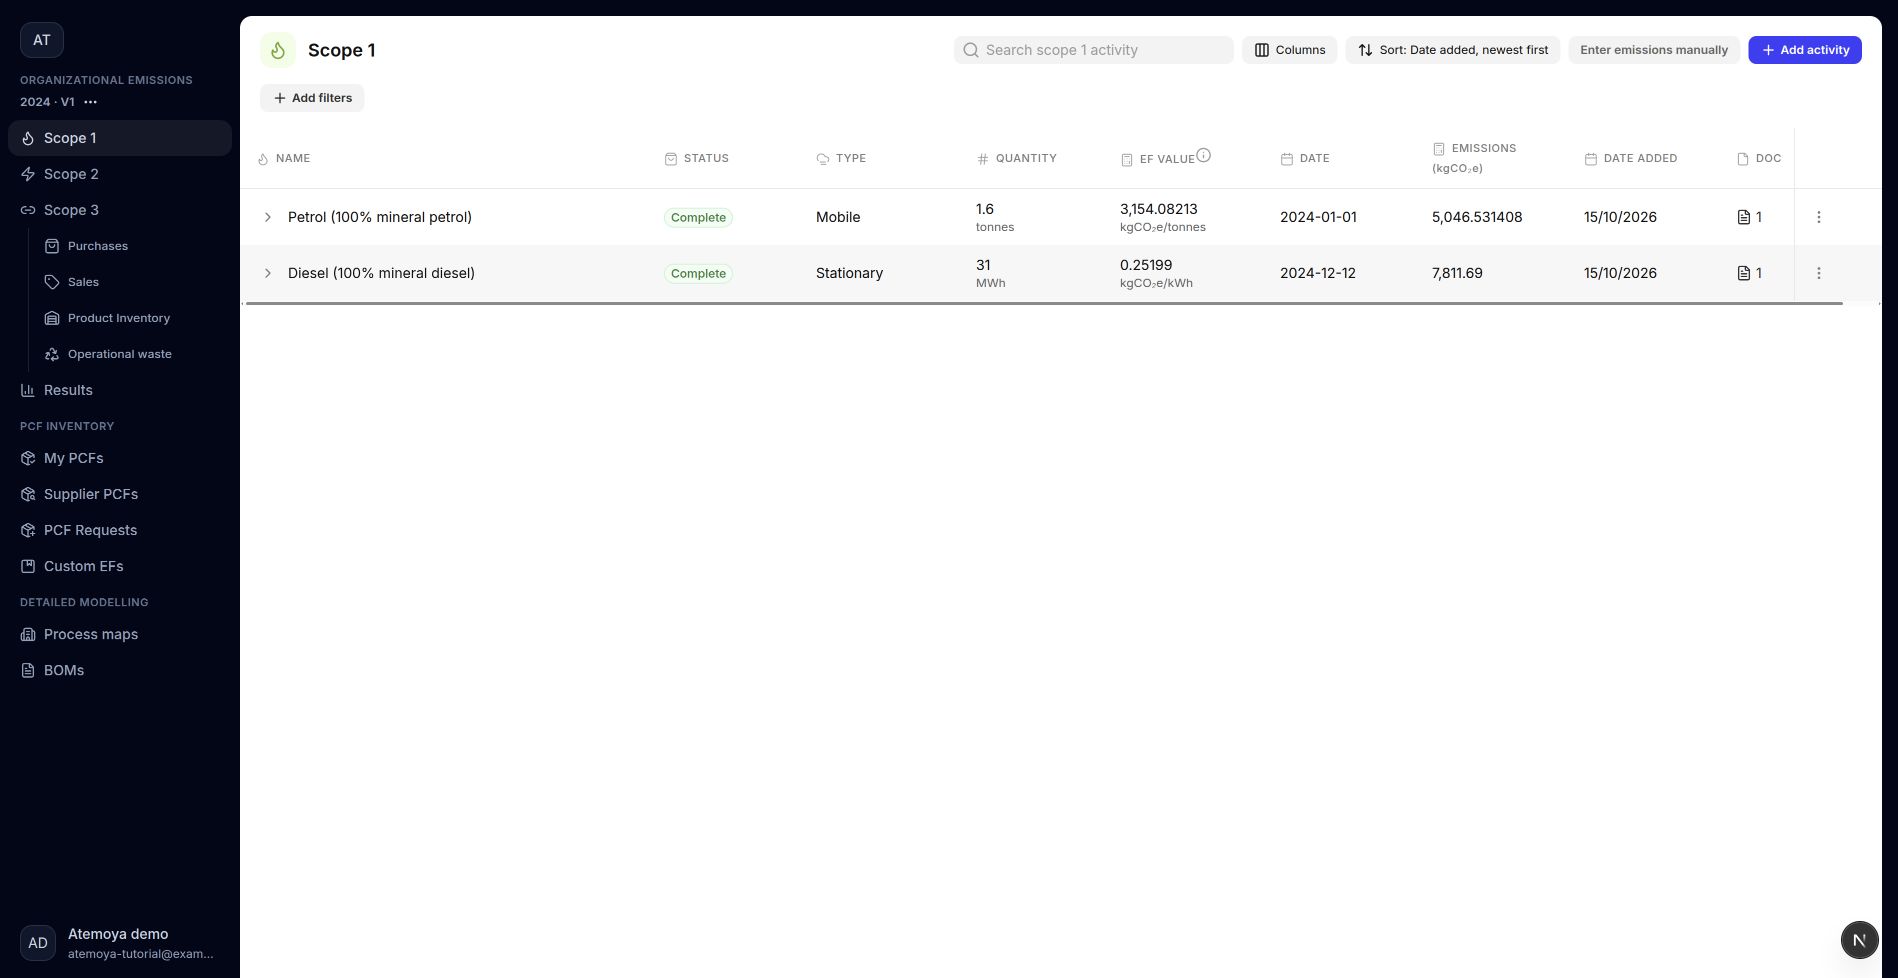Go to Scope 3 in sidebar

pyautogui.click(x=120, y=210)
